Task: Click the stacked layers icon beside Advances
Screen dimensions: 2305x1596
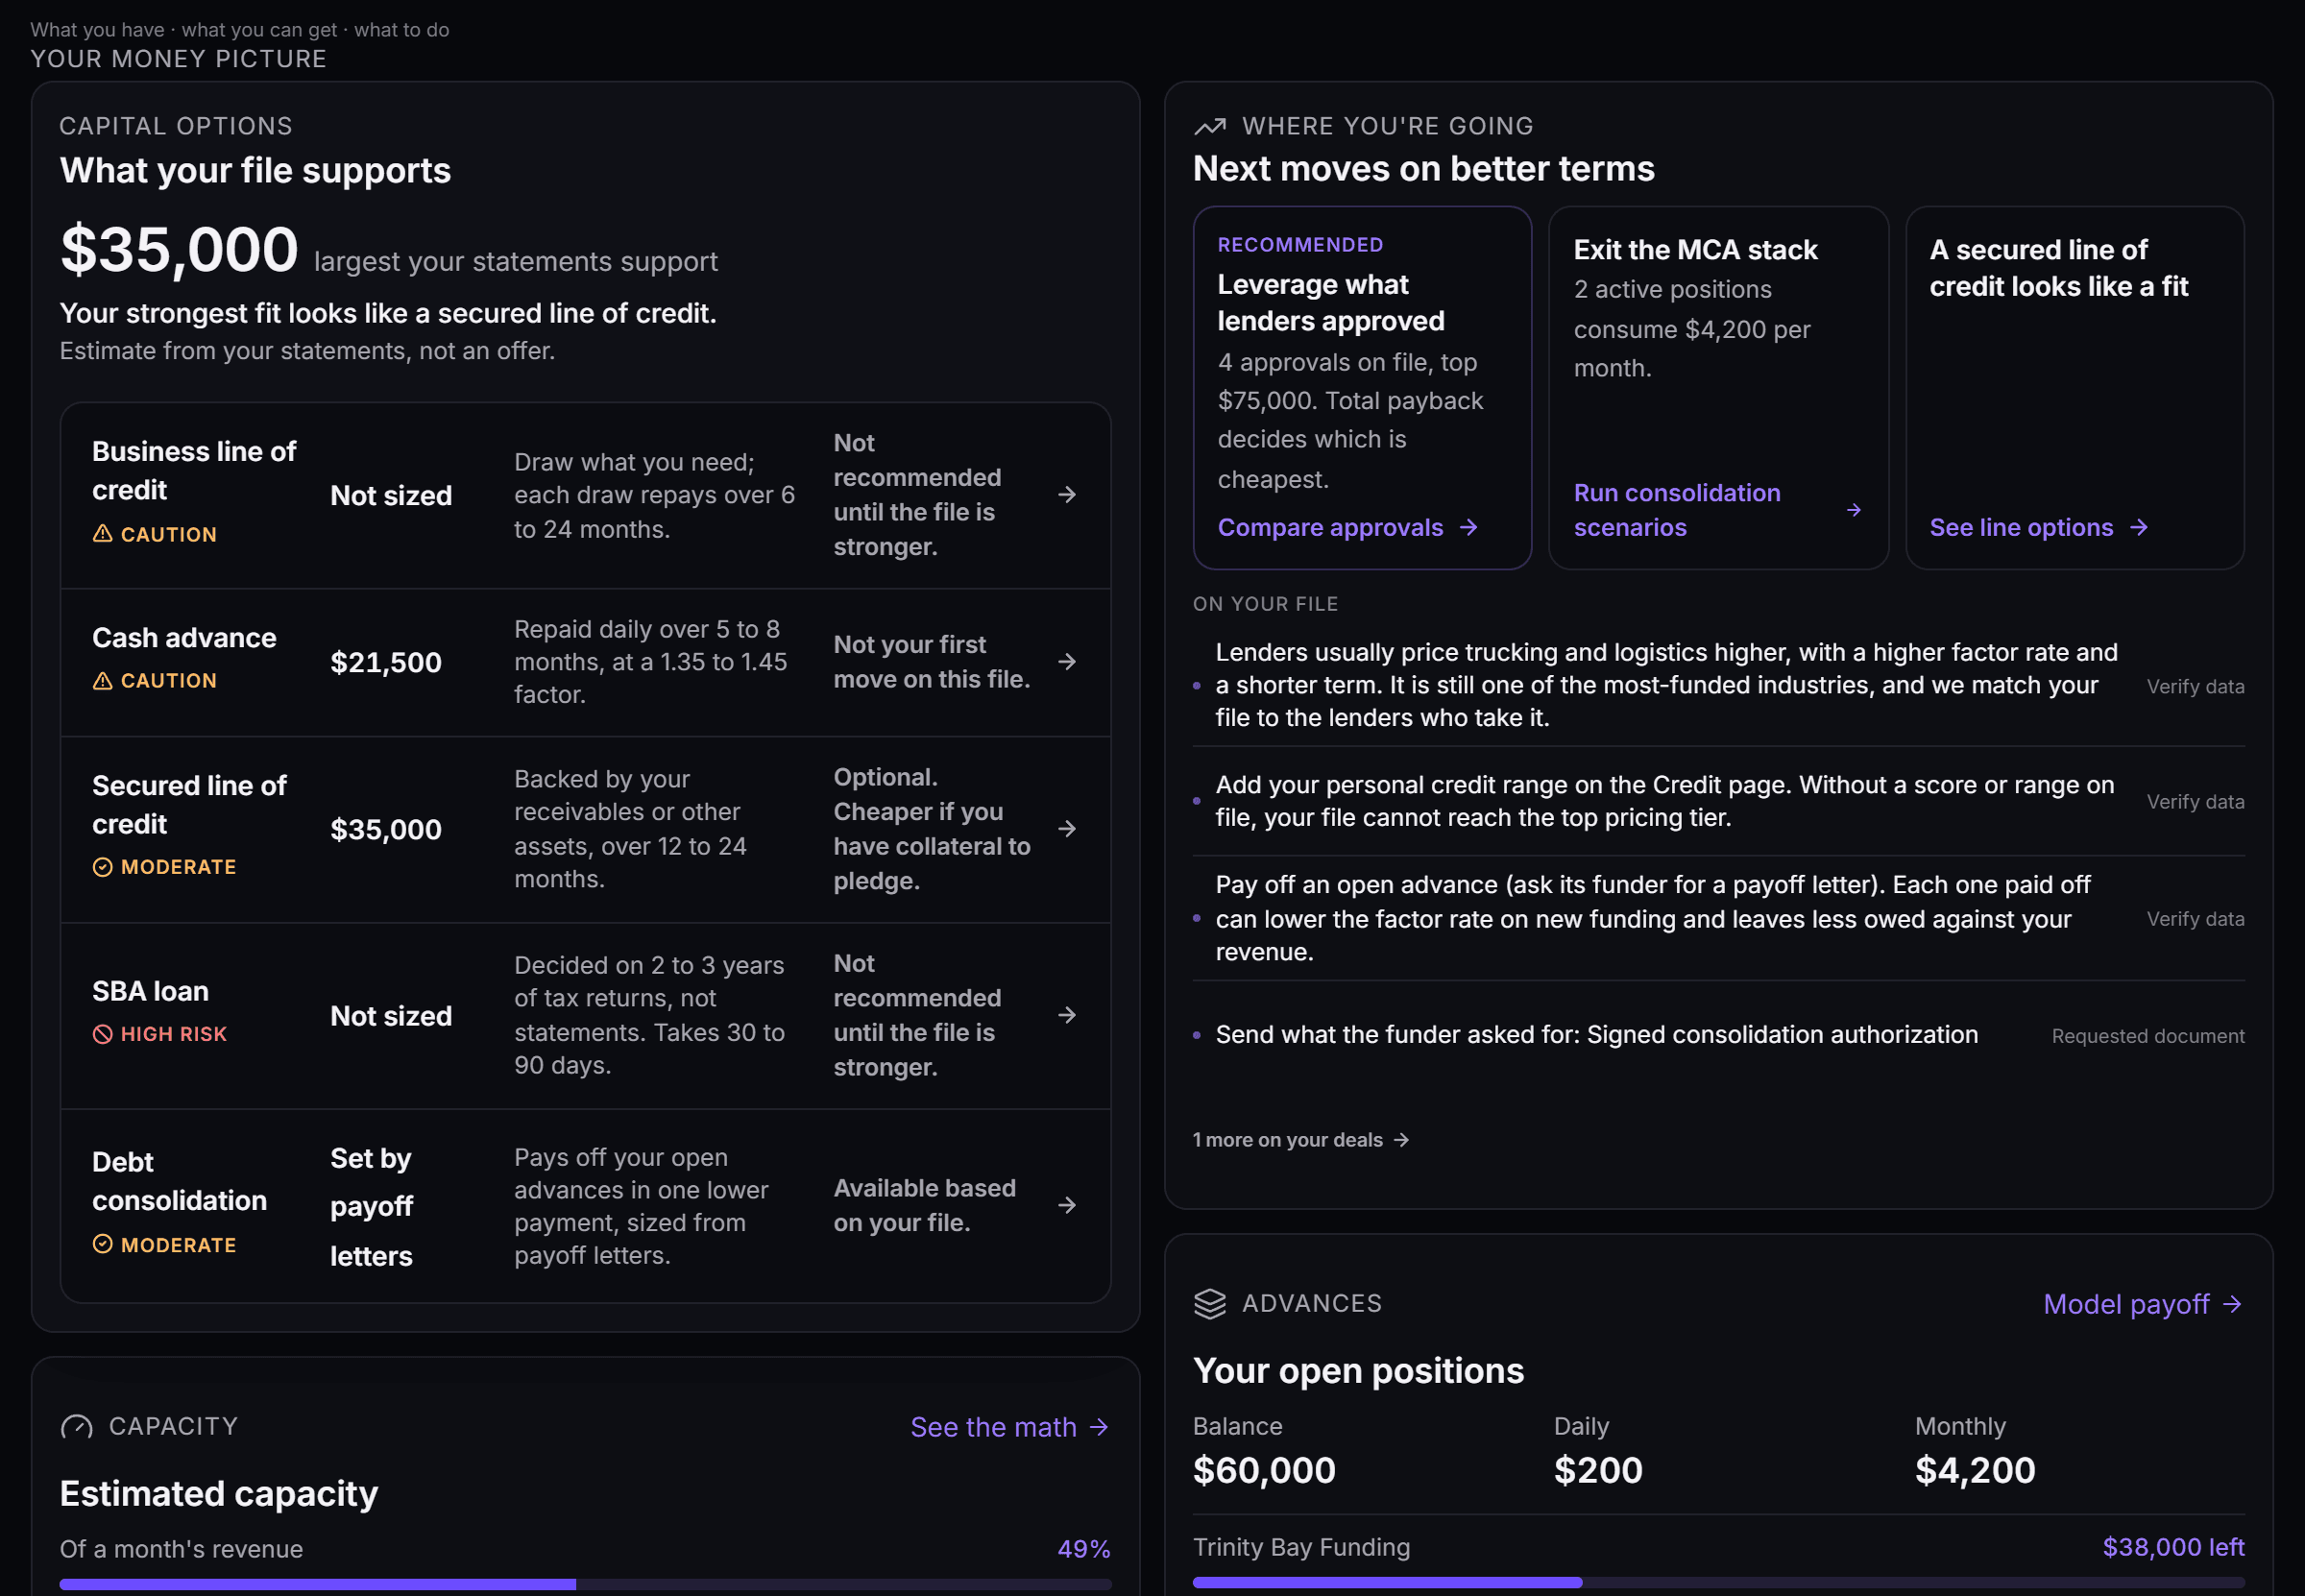Action: tap(1210, 1304)
